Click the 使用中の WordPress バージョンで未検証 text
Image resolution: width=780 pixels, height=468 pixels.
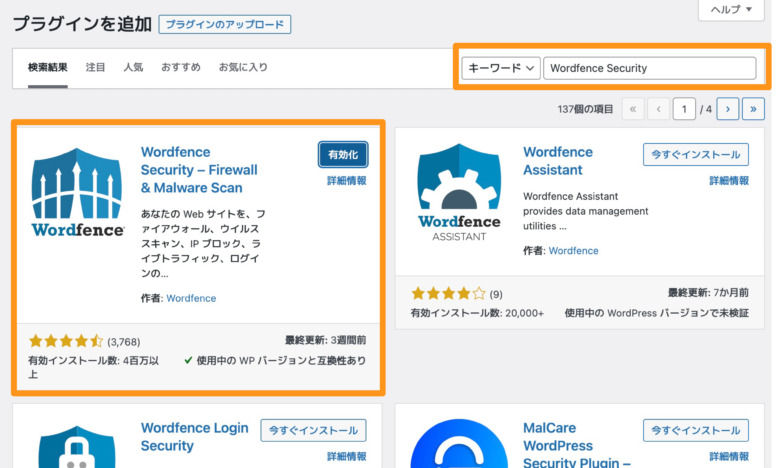(x=656, y=313)
